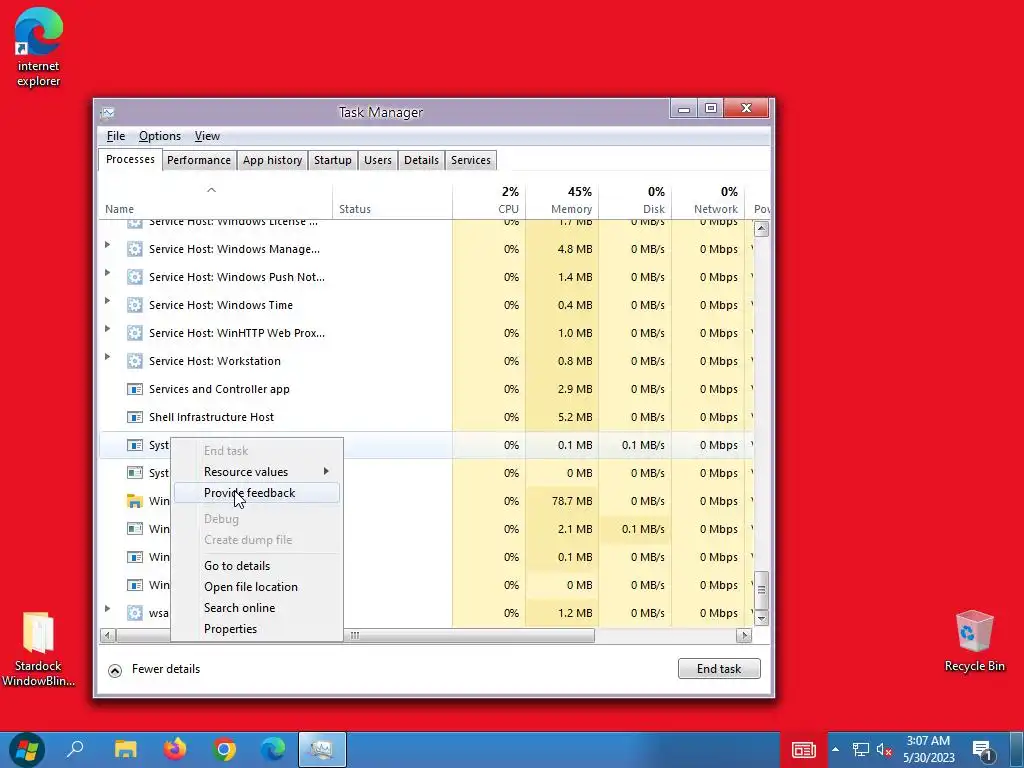
Task: Choose Provide feedback in context menu
Action: point(257,493)
